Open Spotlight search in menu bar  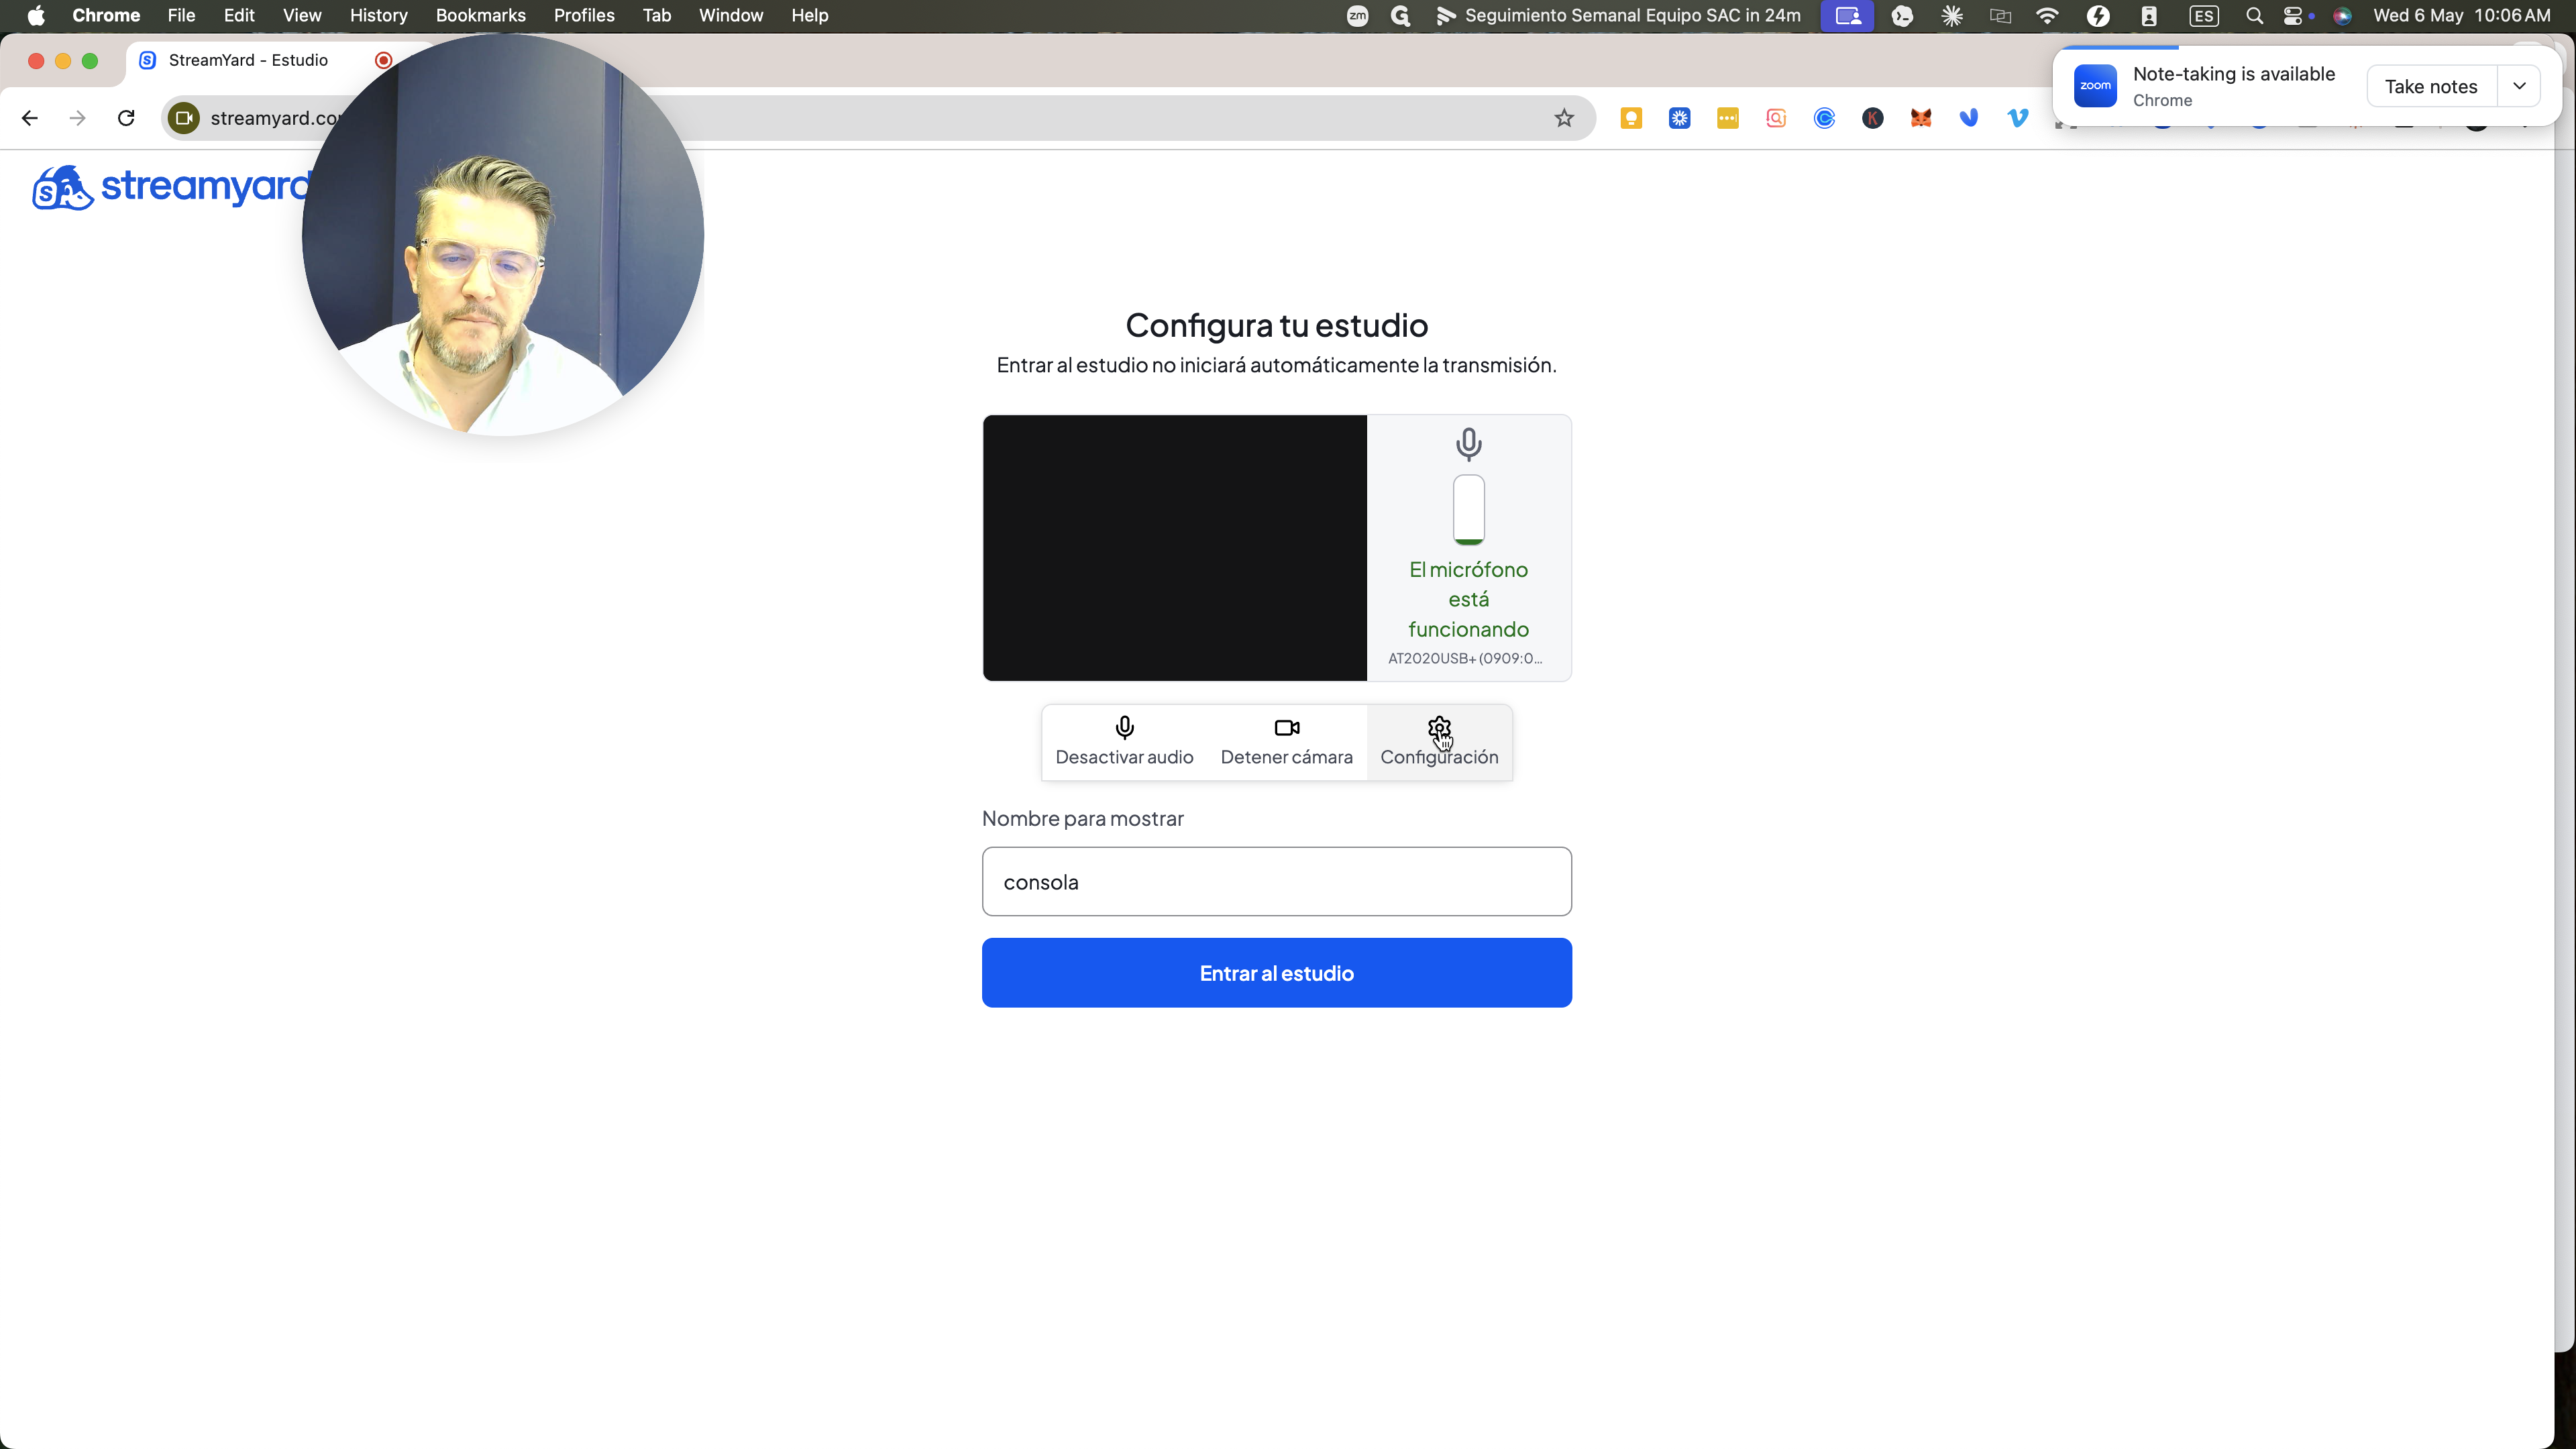[2254, 16]
